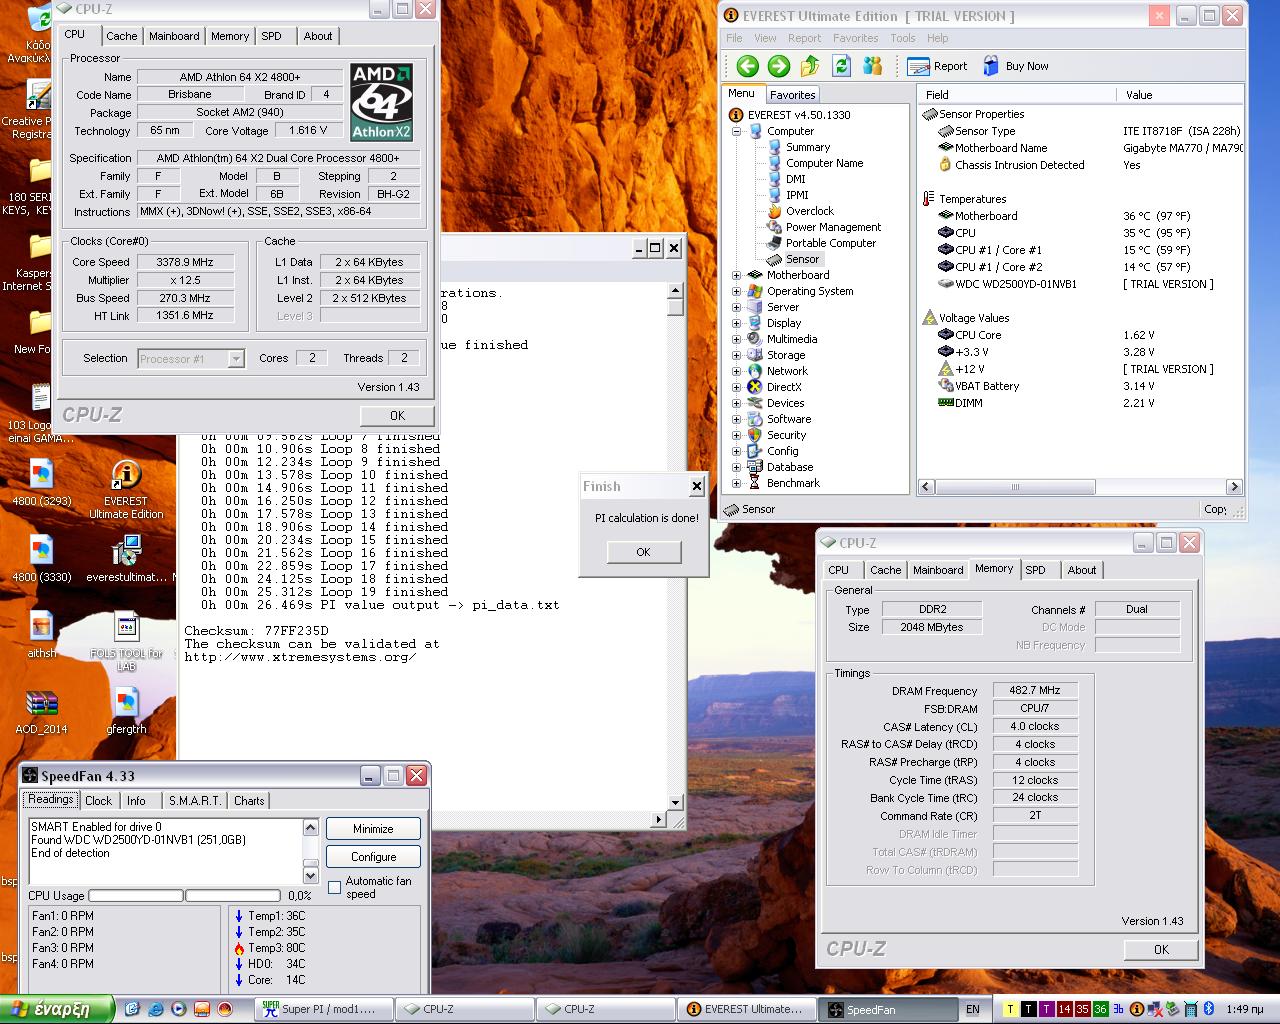The height and width of the screenshot is (1024, 1280).
Task: Expand the Storage node in EVEREST tree
Action: (x=737, y=355)
